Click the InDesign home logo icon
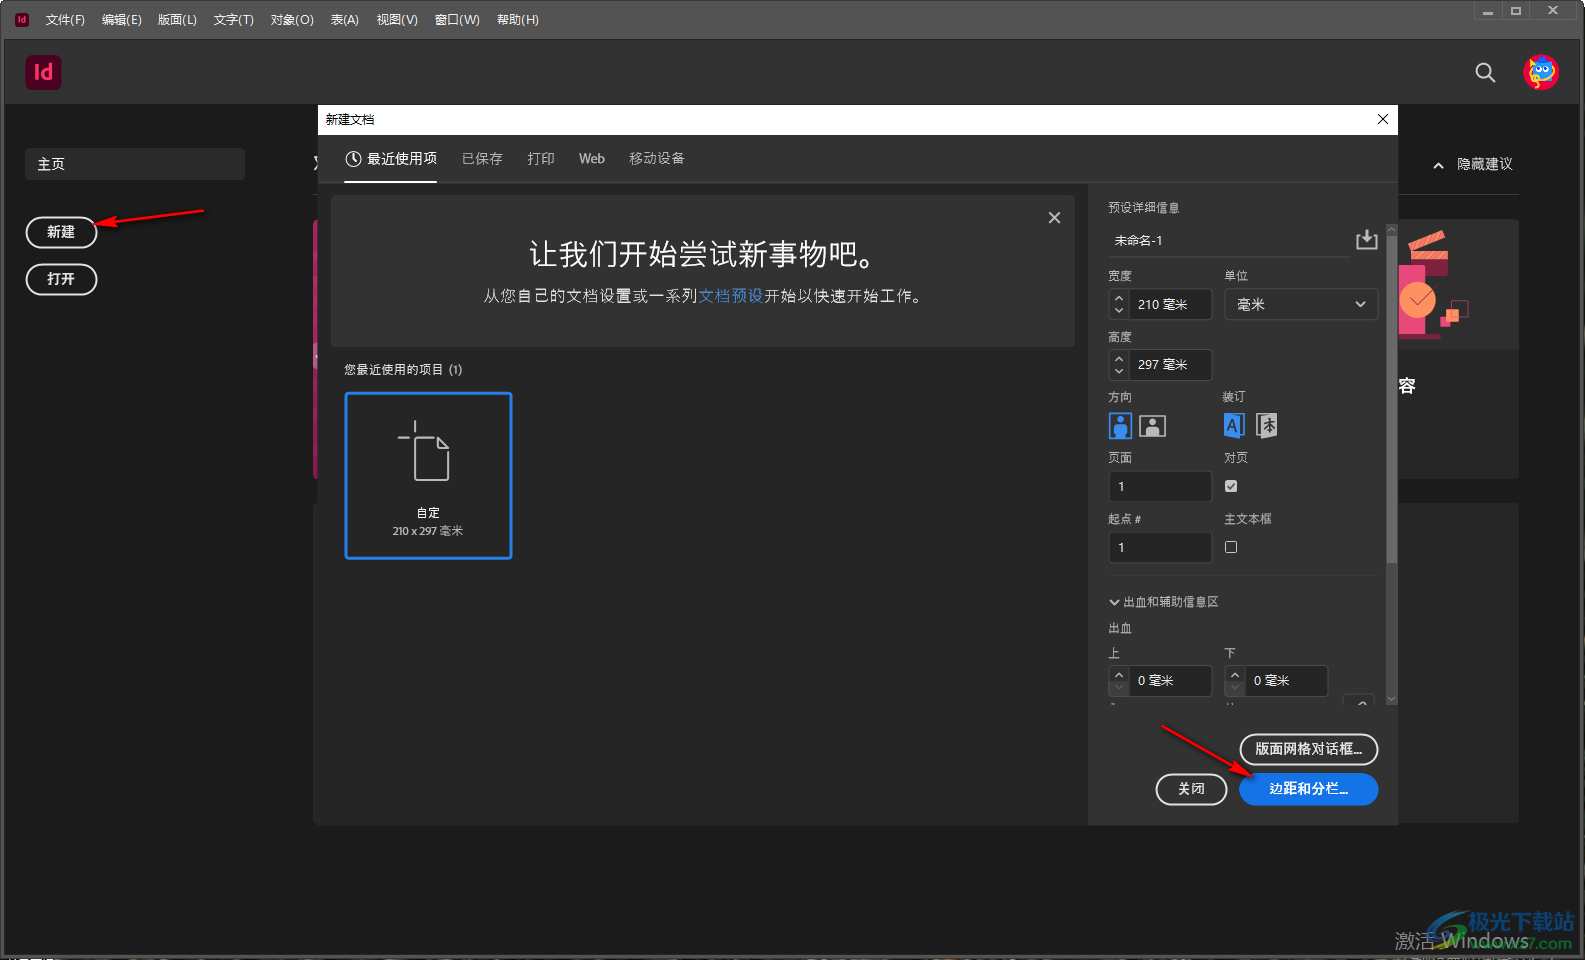The image size is (1585, 960). (x=43, y=73)
